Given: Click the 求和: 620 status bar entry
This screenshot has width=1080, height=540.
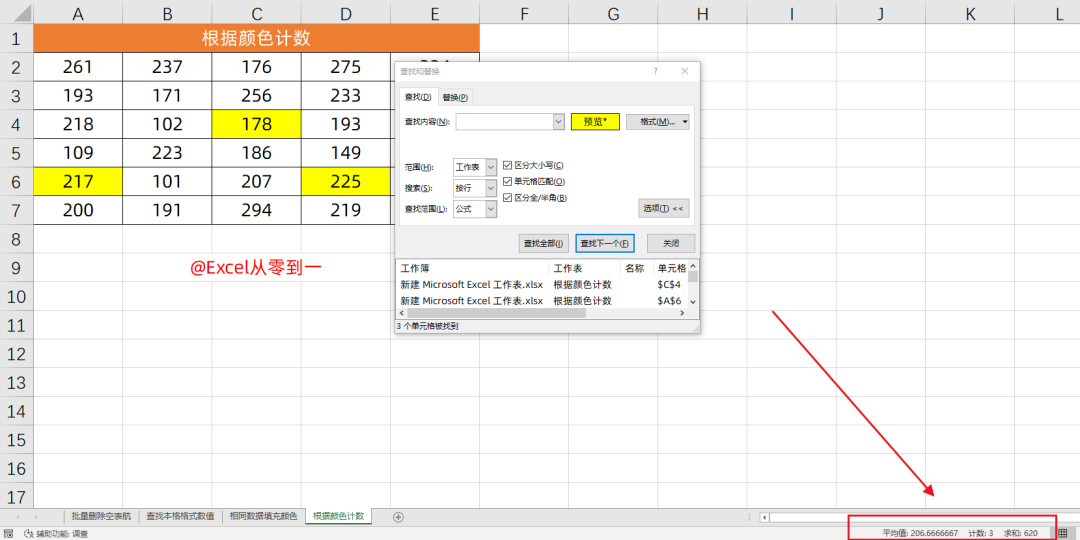Looking at the screenshot, I should pos(1021,533).
